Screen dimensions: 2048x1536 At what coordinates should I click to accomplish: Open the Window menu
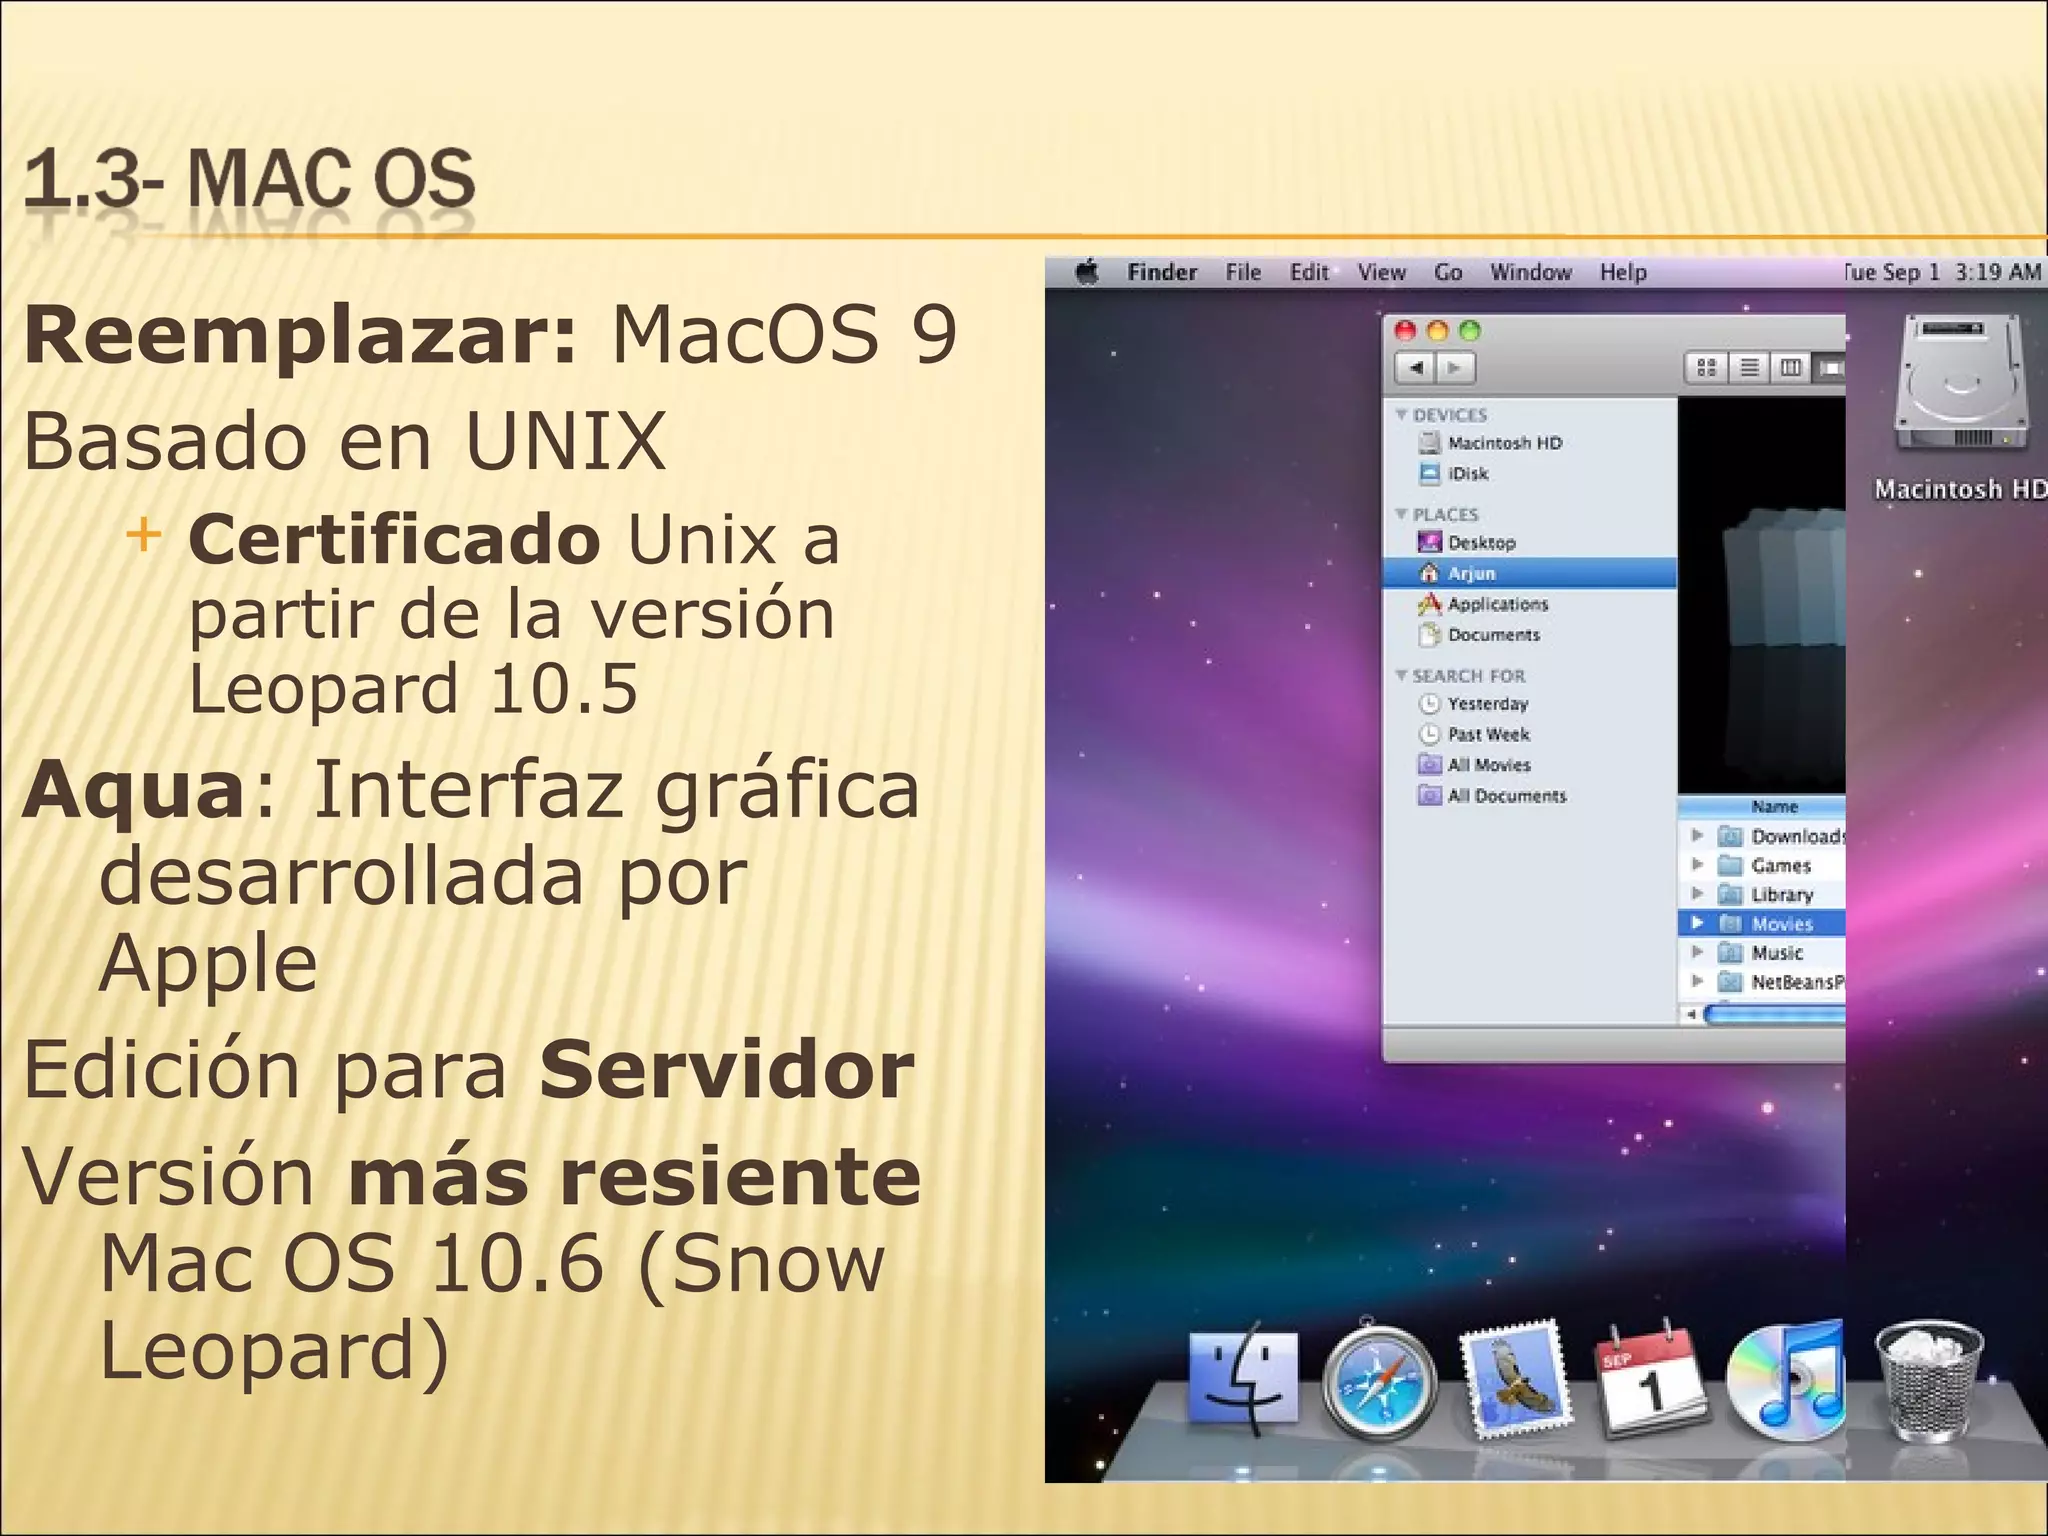click(x=1531, y=272)
